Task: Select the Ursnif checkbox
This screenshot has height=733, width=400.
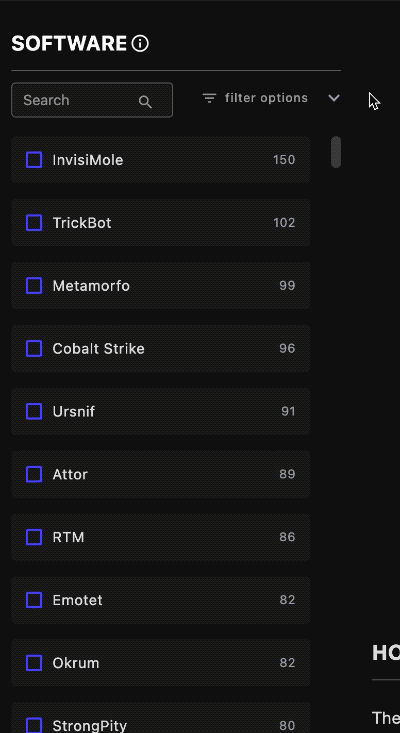Action: pos(34,411)
